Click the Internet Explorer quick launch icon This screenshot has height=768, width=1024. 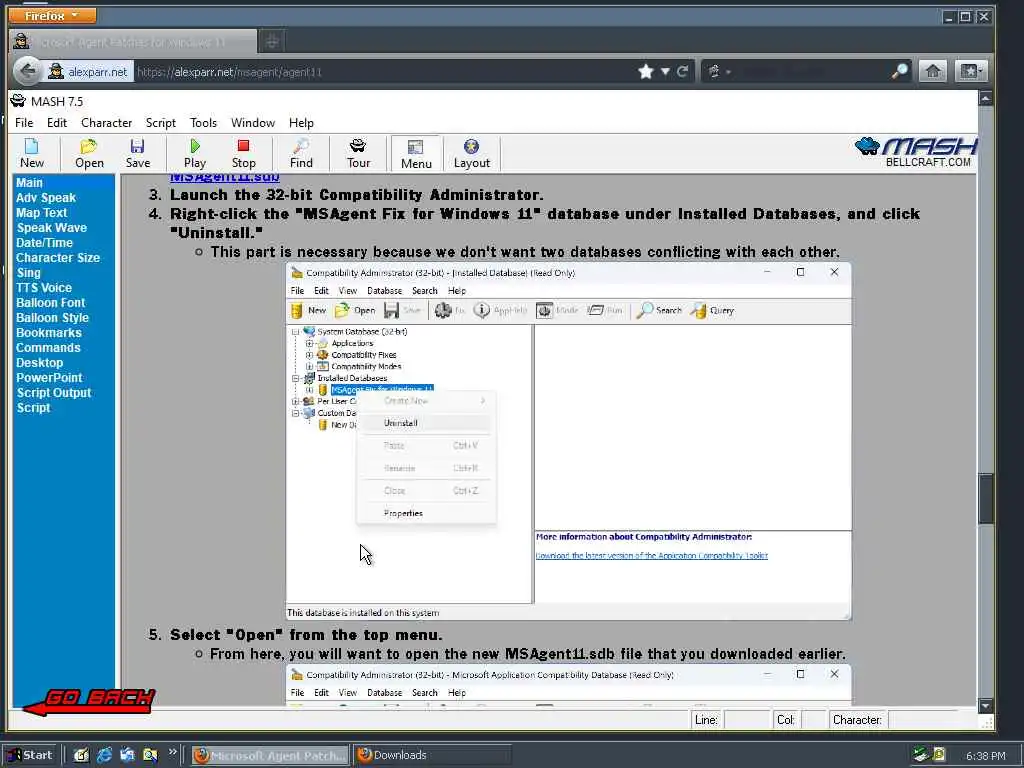(104, 755)
